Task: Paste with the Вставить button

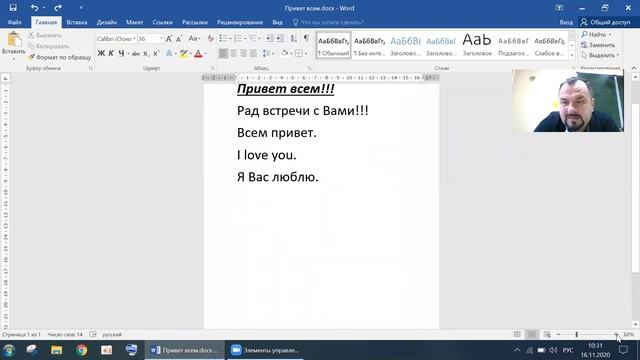Action: [x=13, y=45]
